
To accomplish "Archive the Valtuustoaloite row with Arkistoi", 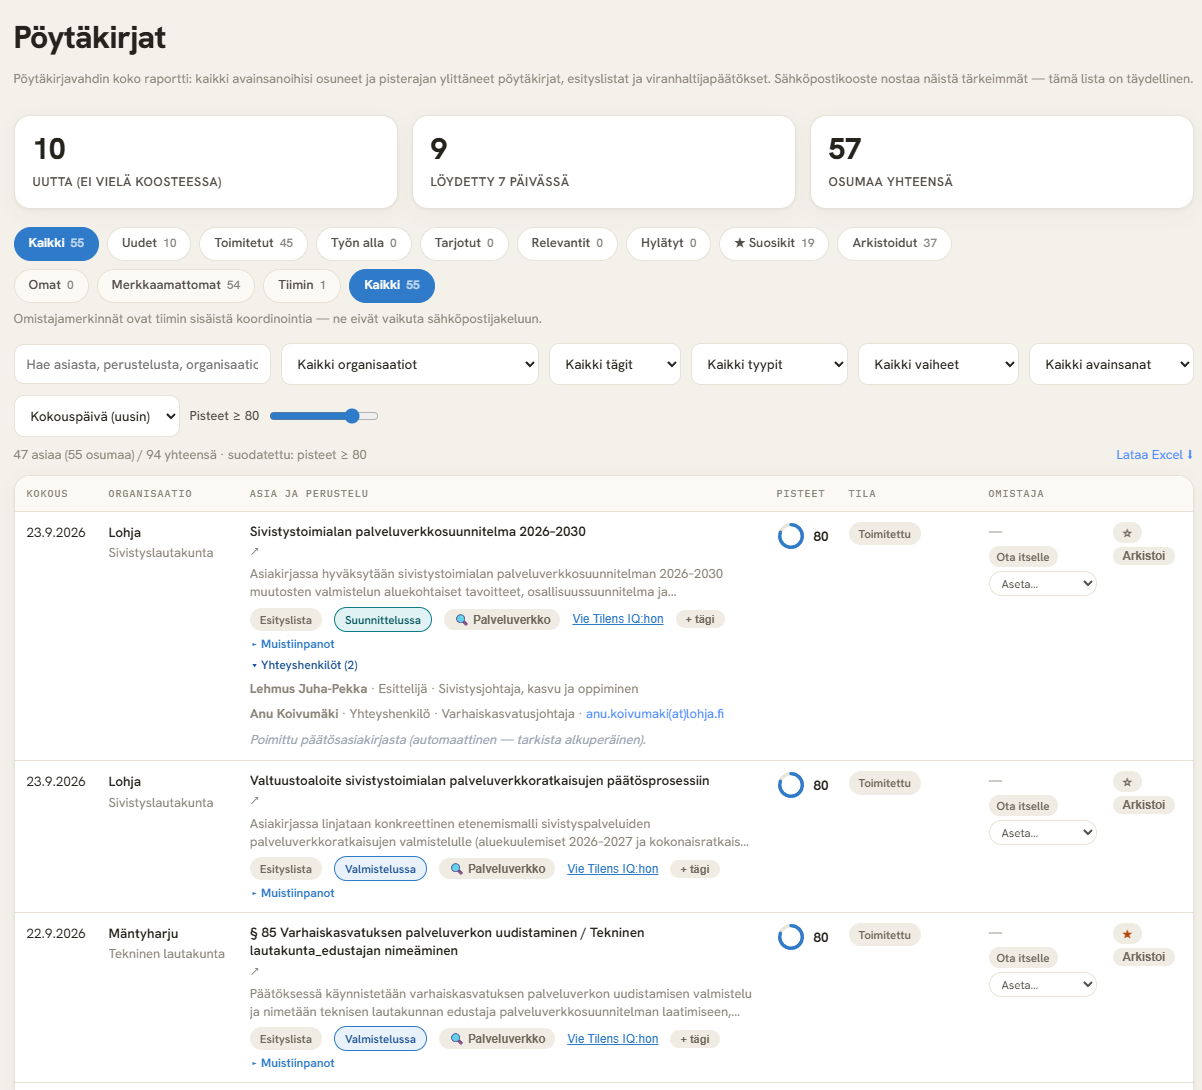I will click(1144, 805).
